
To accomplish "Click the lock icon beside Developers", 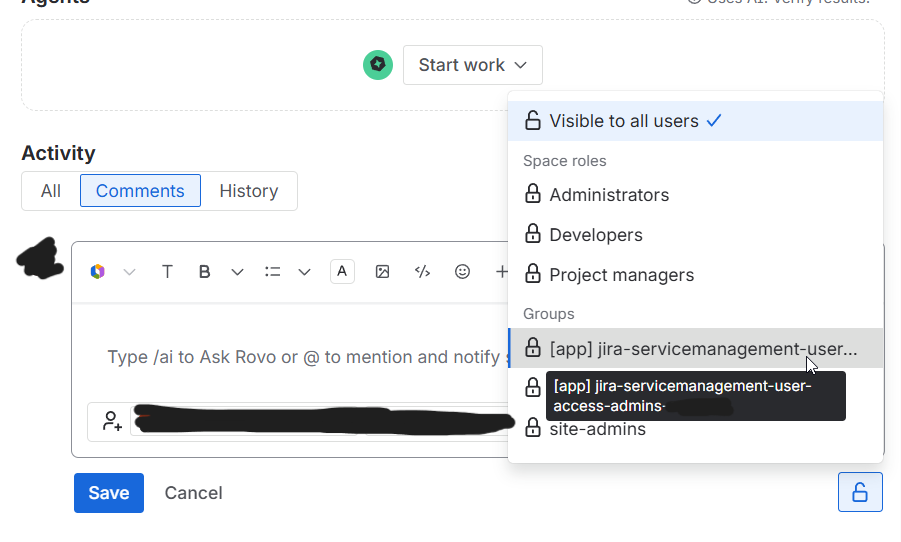I will click(533, 233).
